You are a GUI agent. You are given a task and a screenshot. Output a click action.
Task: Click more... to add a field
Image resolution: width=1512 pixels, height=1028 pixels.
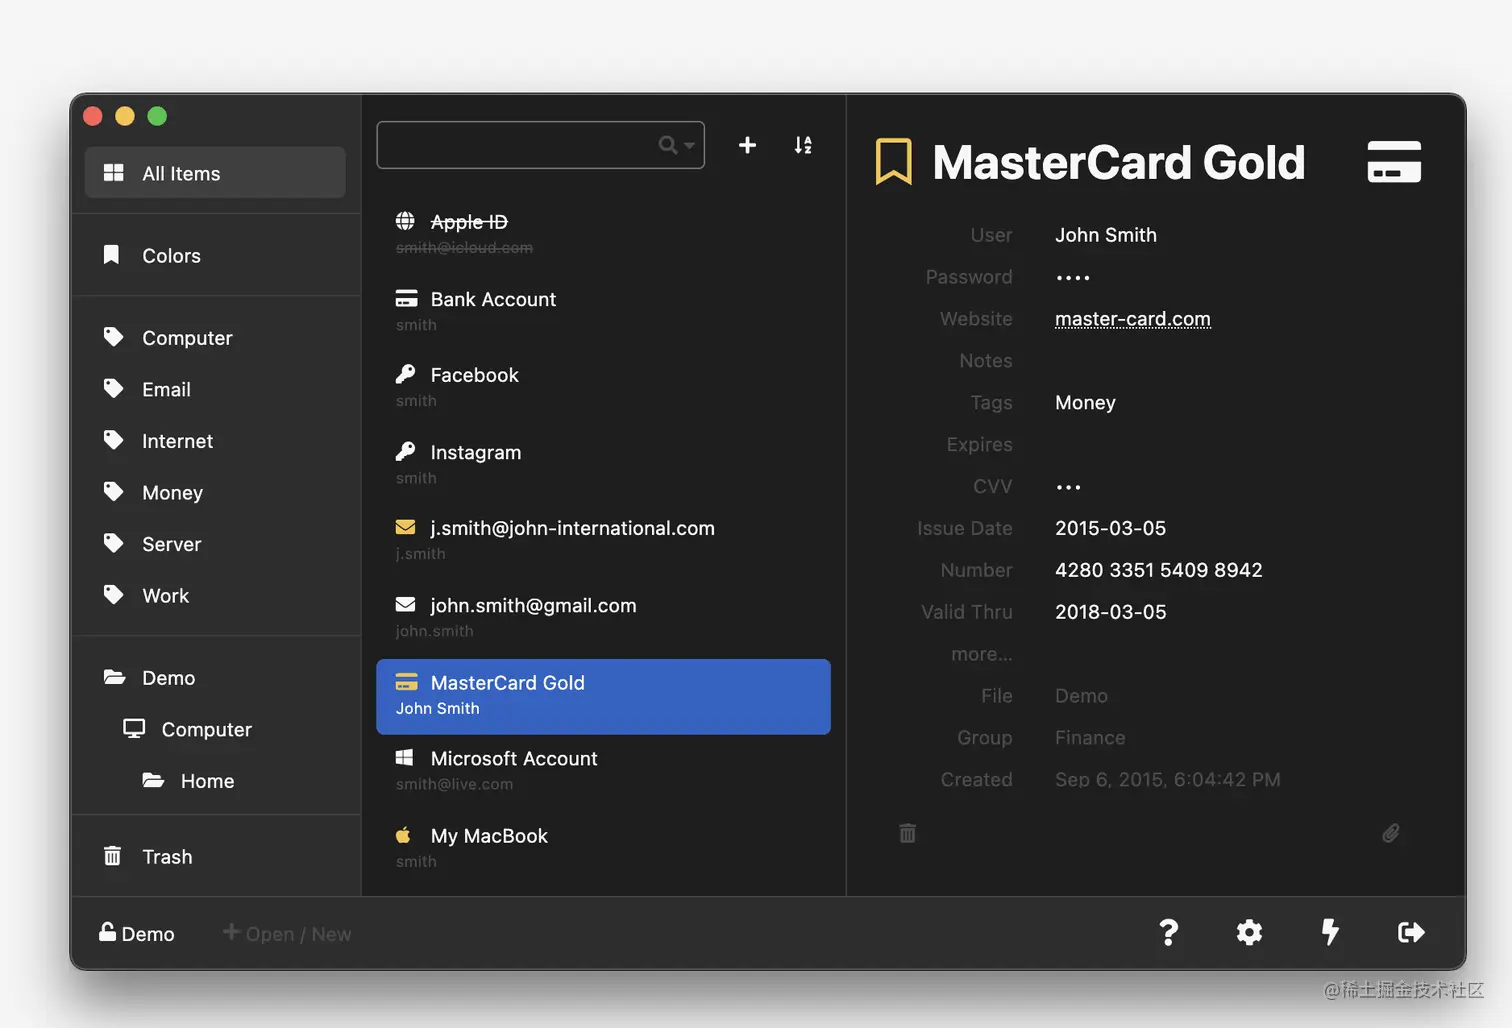(x=981, y=654)
